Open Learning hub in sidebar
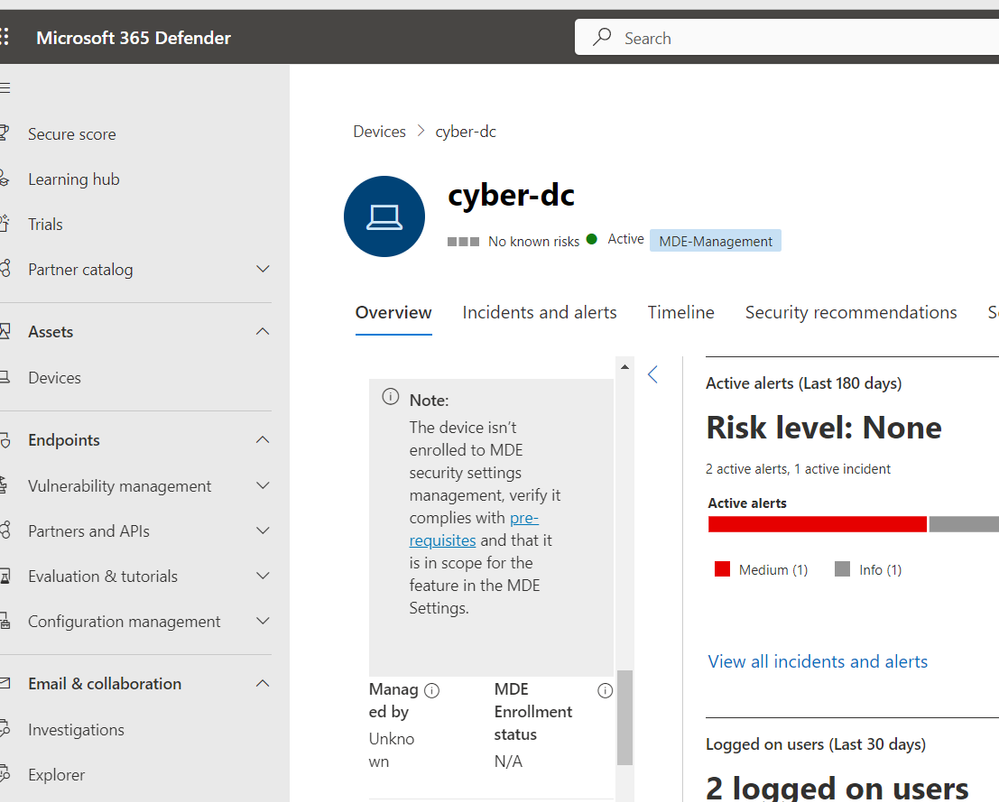 (x=74, y=180)
